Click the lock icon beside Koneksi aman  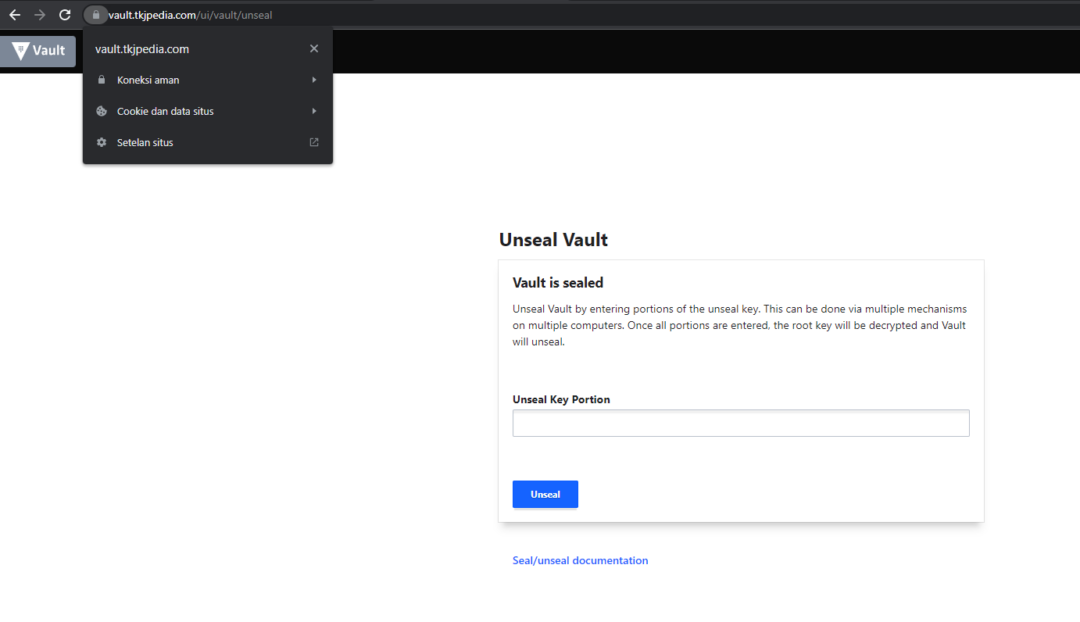point(101,80)
